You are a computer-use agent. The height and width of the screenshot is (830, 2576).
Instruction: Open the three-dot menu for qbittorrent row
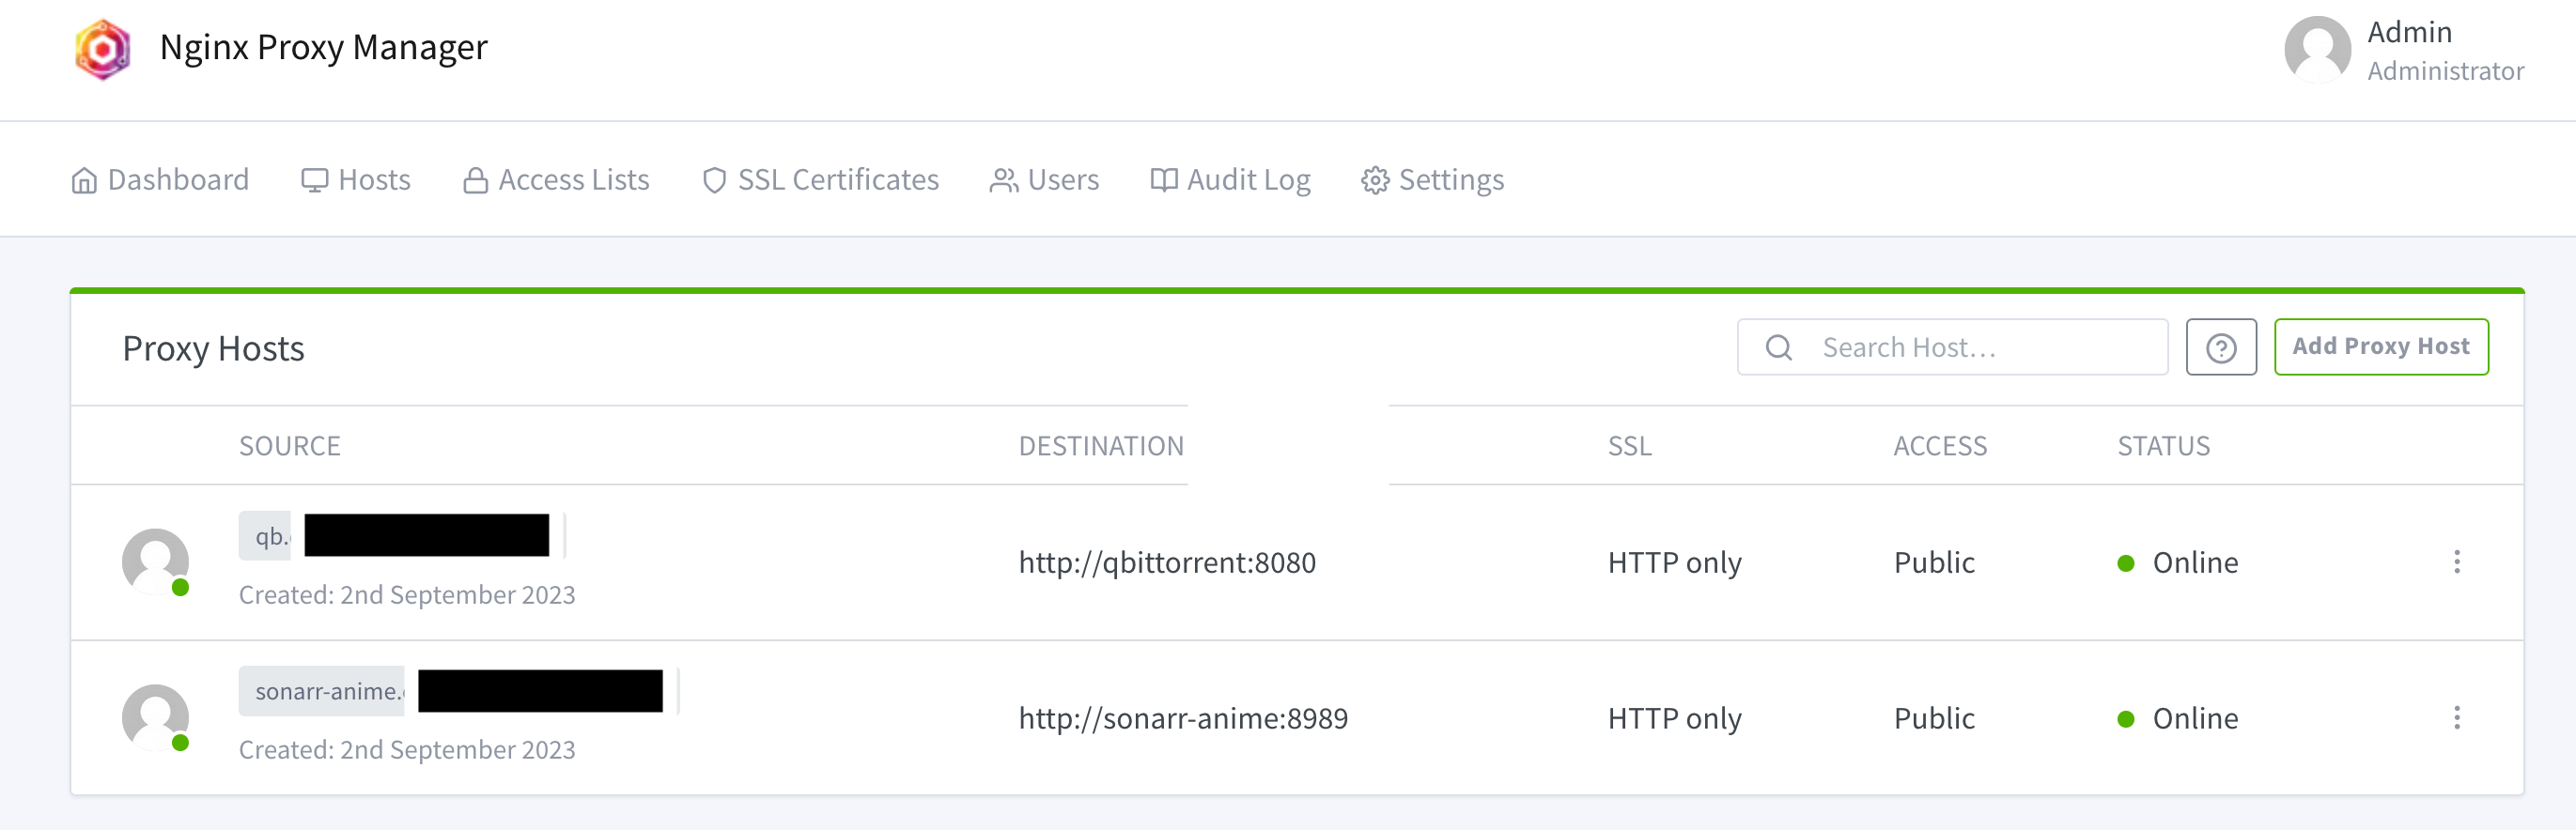pyautogui.click(x=2457, y=562)
